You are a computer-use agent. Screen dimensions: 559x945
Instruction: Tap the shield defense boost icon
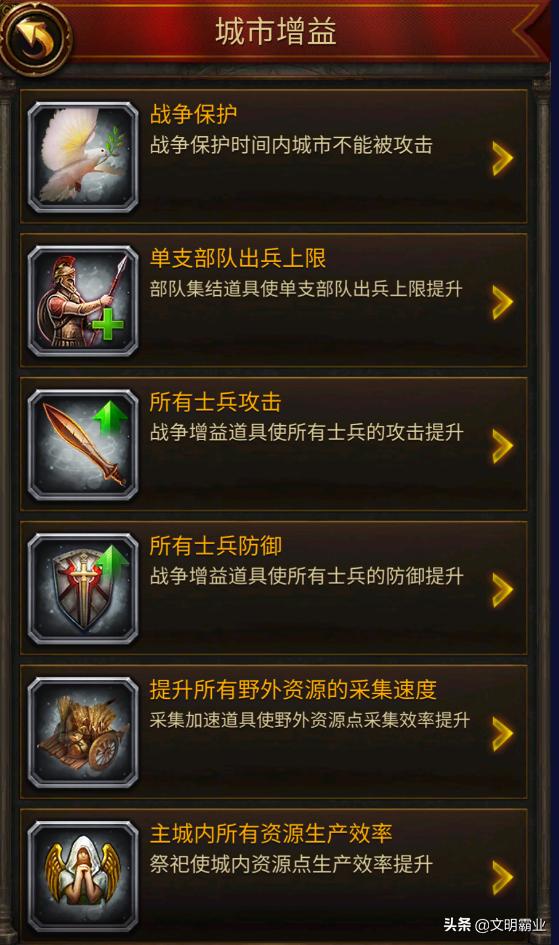coord(83,589)
